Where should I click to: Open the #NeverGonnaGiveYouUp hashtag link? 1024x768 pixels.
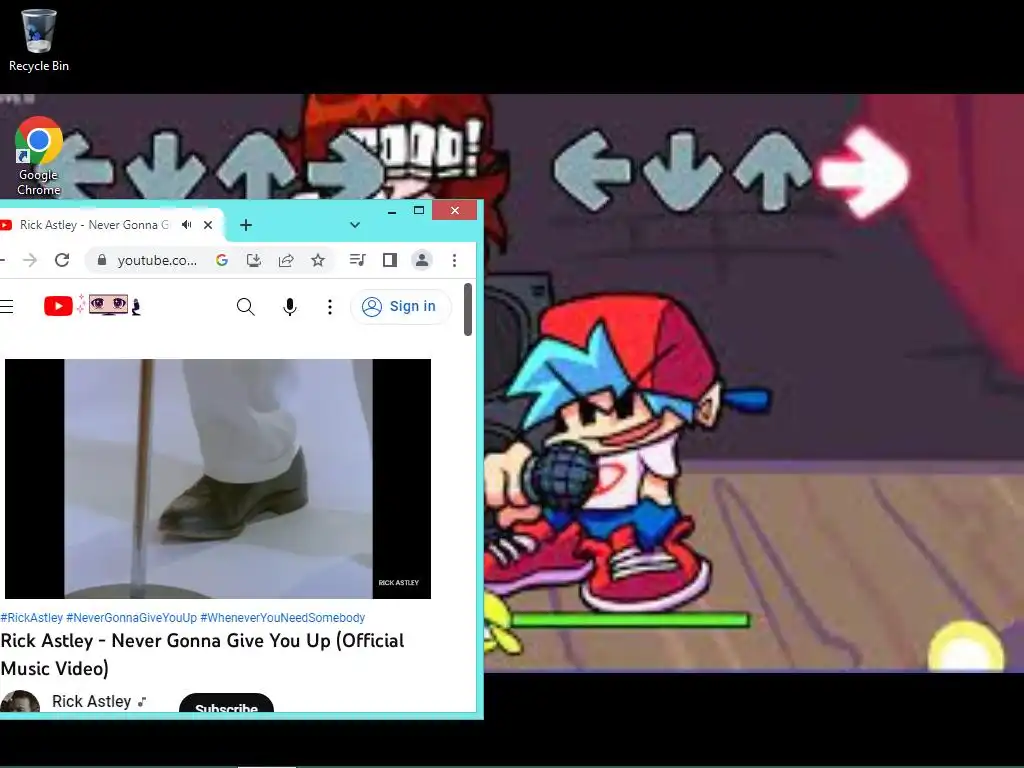click(131, 617)
